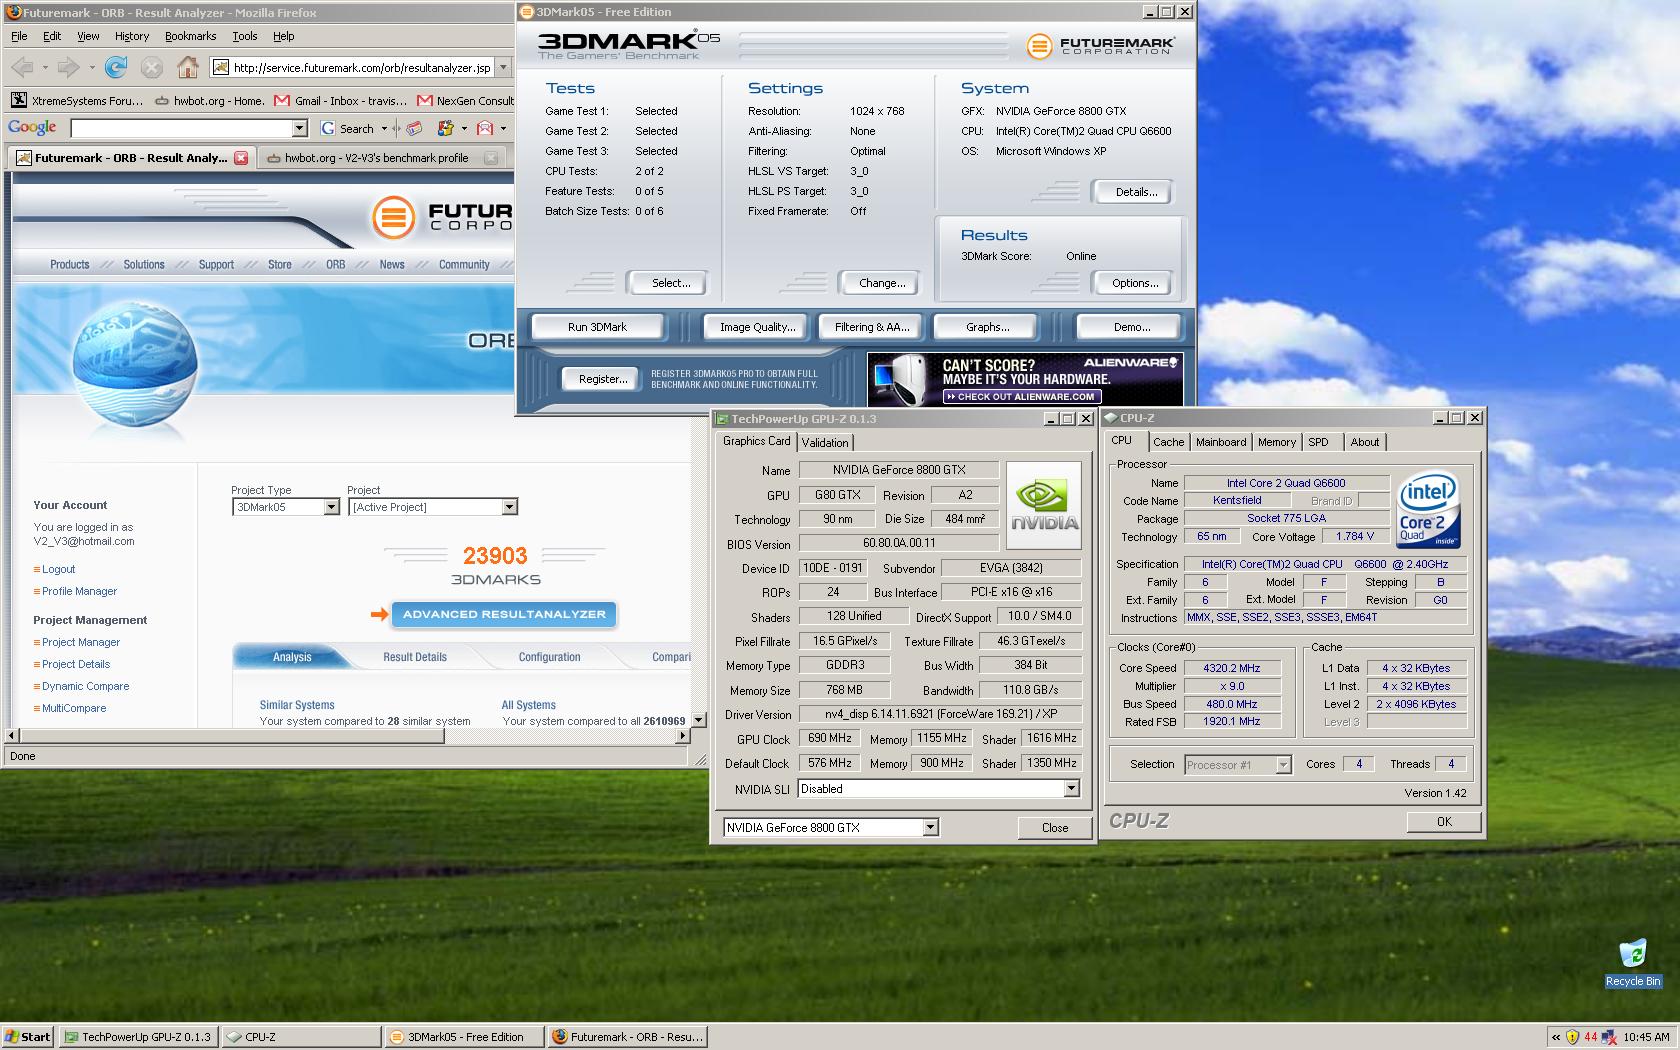Click the Google toolbar news icon
The height and width of the screenshot is (1050, 1680).
(414, 128)
